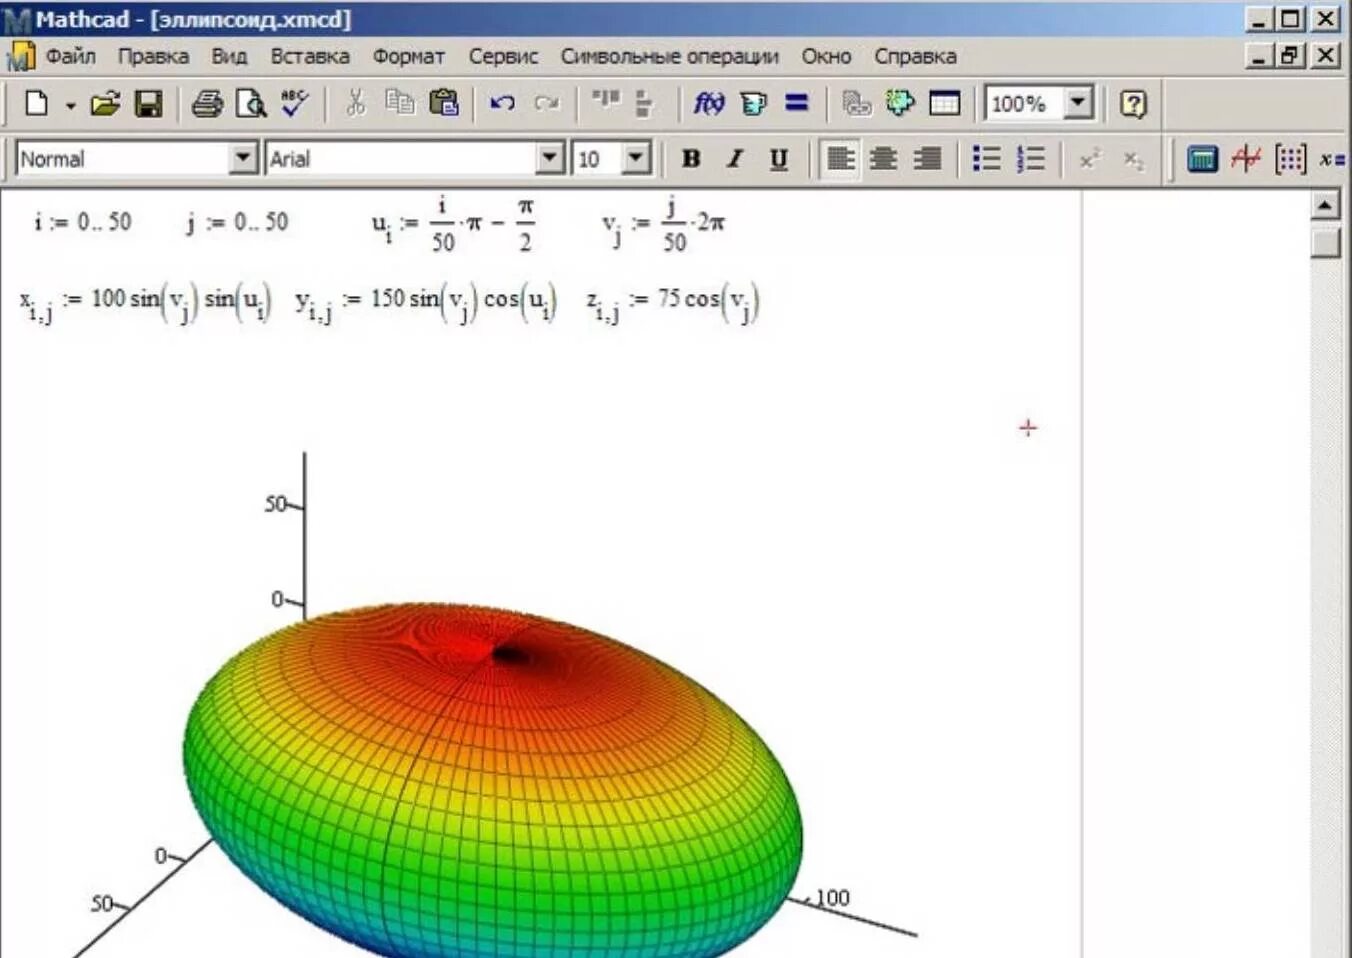Select the j := 0..50 range definition
Image resolution: width=1352 pixels, height=958 pixels.
coord(237,222)
